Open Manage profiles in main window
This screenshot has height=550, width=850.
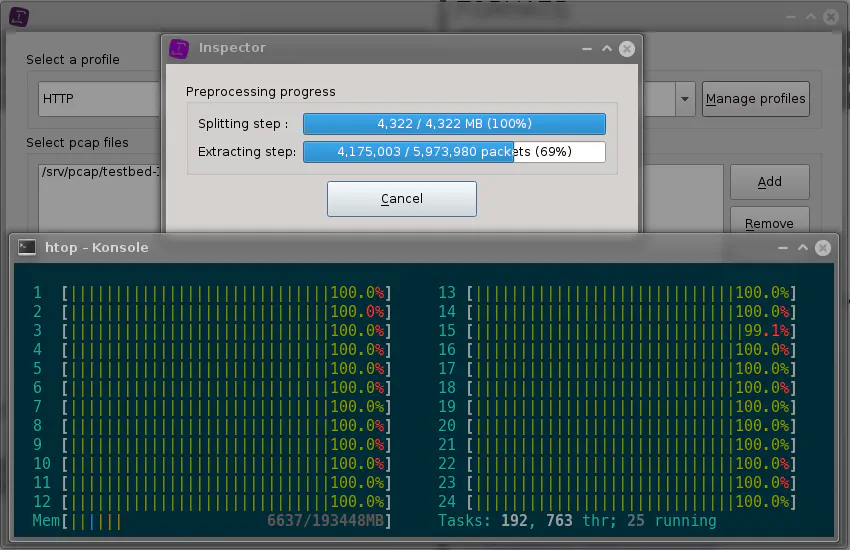click(x=756, y=99)
